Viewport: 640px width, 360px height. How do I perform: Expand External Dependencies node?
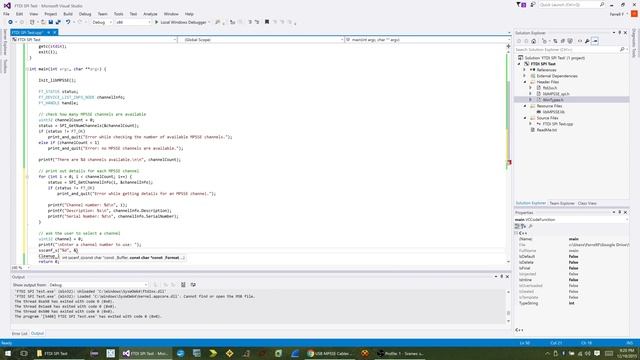pyautogui.click(x=525, y=76)
